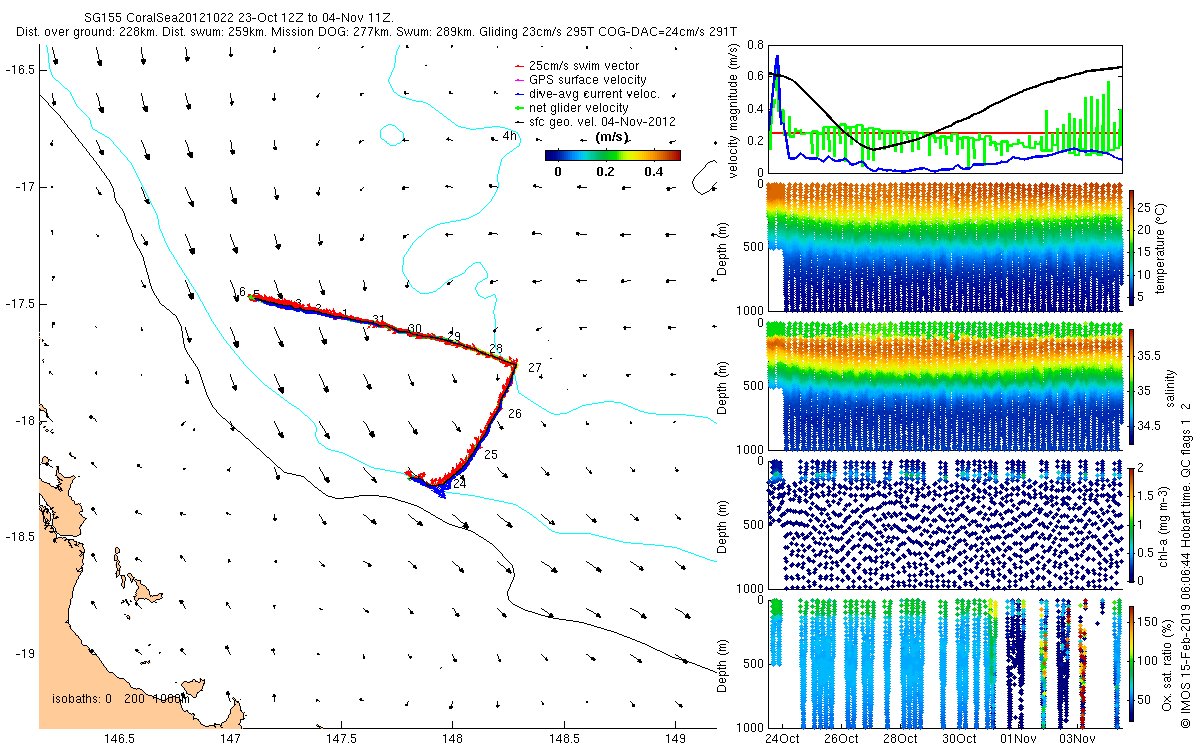Click the salinity colorbar
This screenshot has height=750, width=1200.
1132,387
